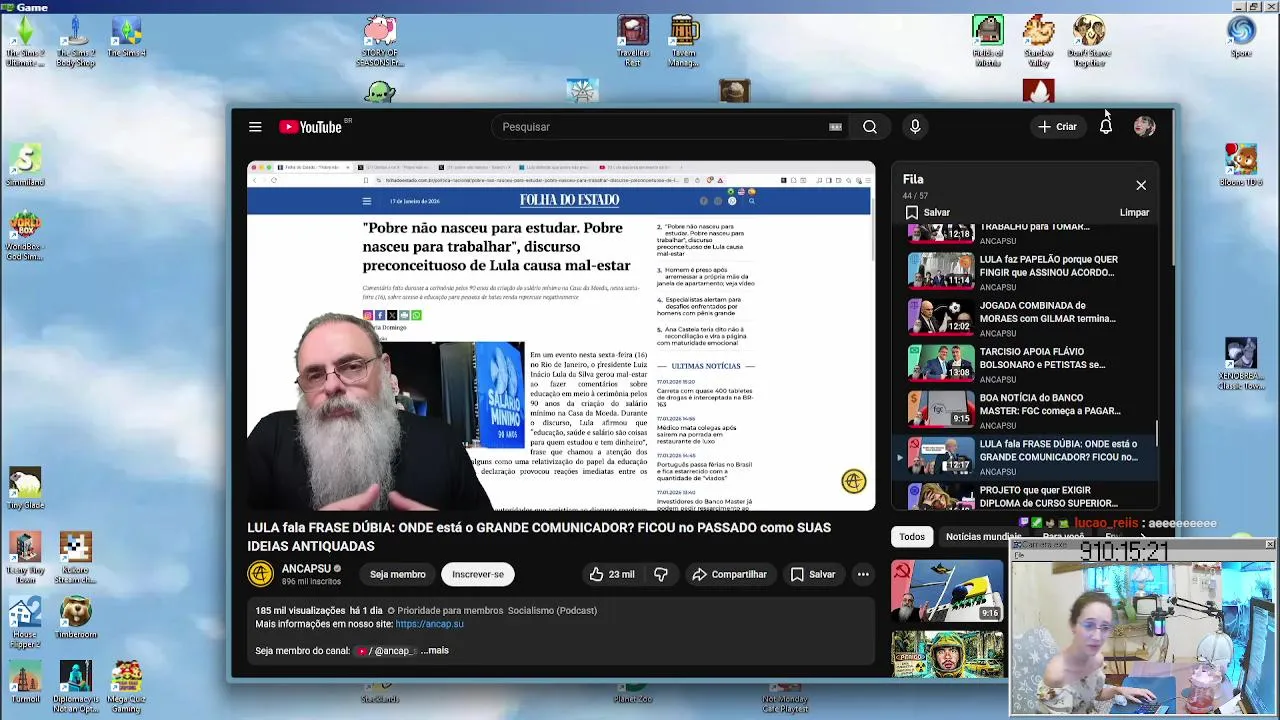Save the queue with Salvar

(927, 212)
